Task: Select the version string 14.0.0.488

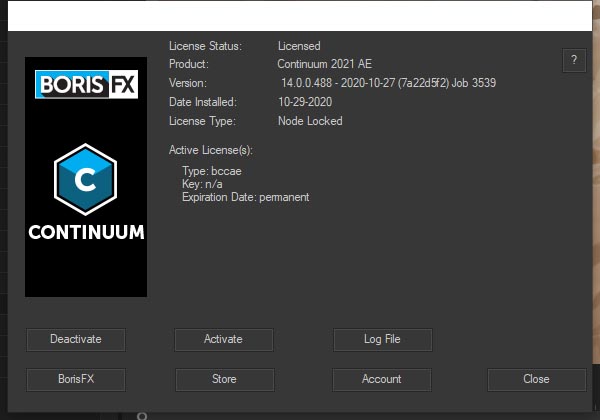Action: 307,83
